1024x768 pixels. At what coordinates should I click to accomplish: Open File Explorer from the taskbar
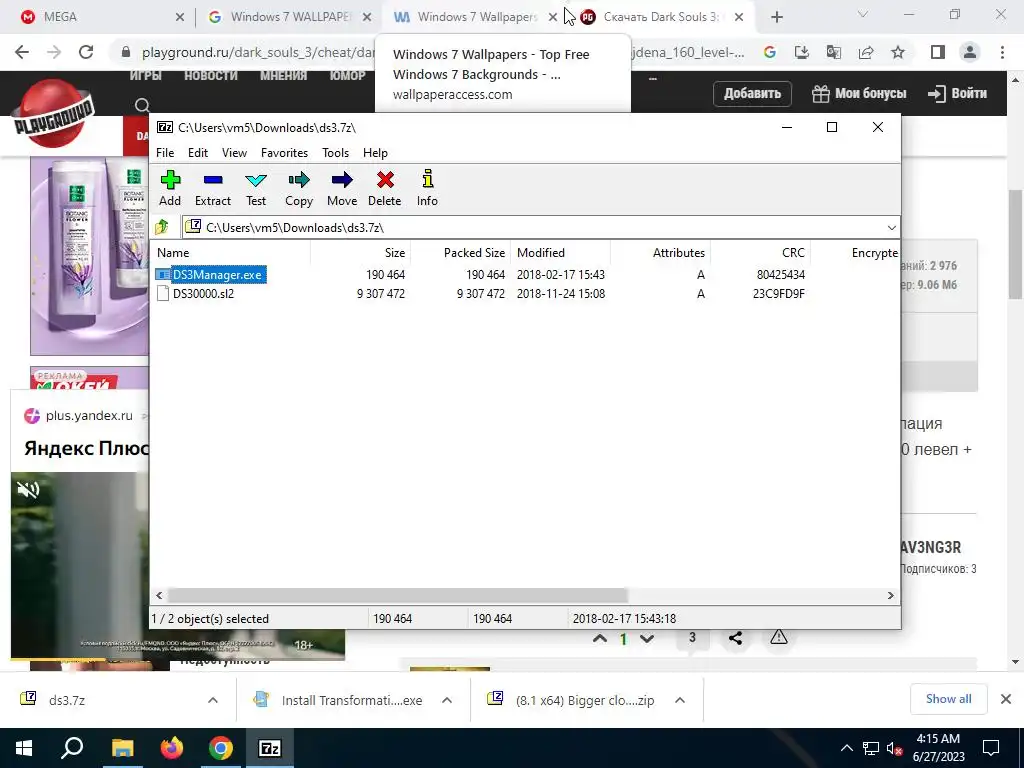tap(122, 748)
